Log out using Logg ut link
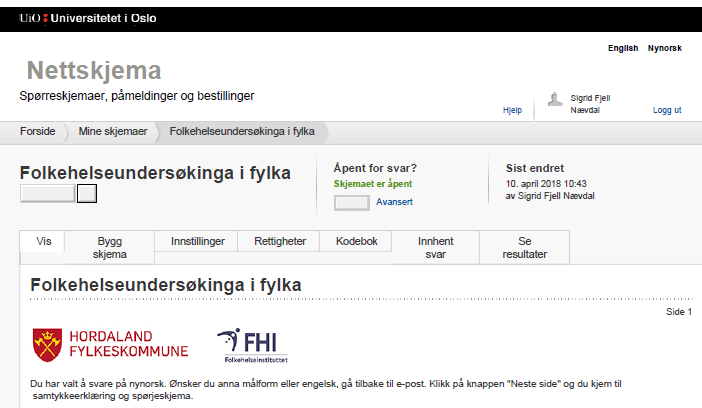702x408 pixels. point(667,110)
